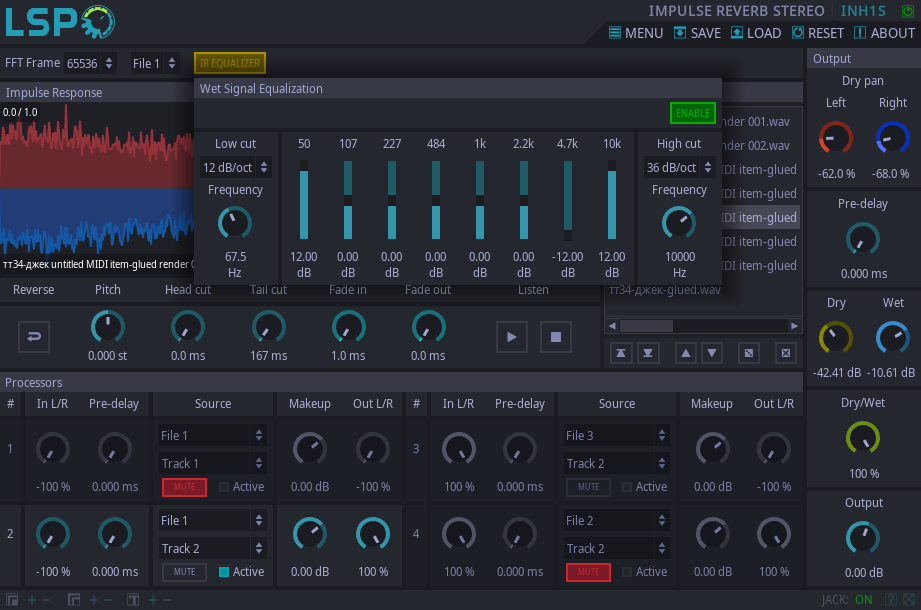Open the File 1 selector at top
Screen dimensions: 921x610
(x=154, y=63)
